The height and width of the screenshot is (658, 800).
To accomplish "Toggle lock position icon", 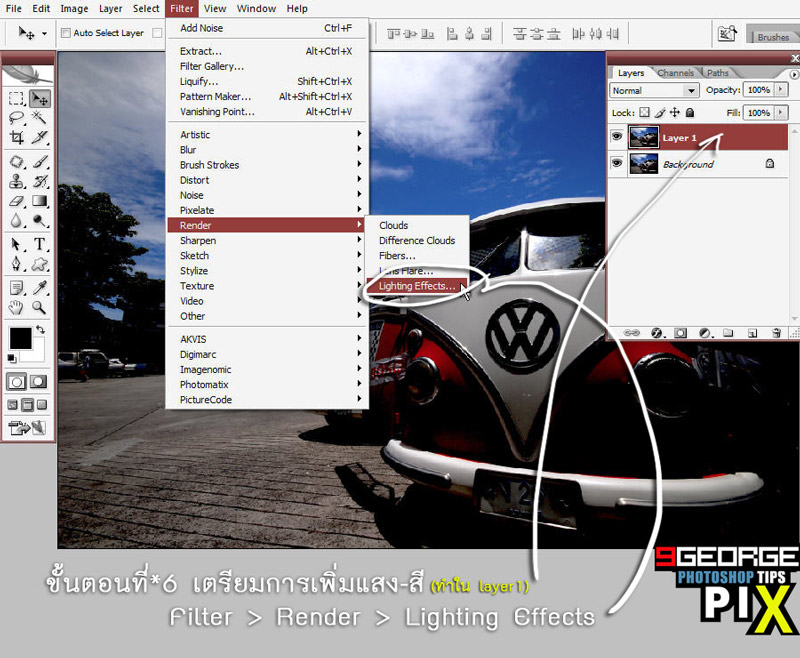I will [x=675, y=112].
